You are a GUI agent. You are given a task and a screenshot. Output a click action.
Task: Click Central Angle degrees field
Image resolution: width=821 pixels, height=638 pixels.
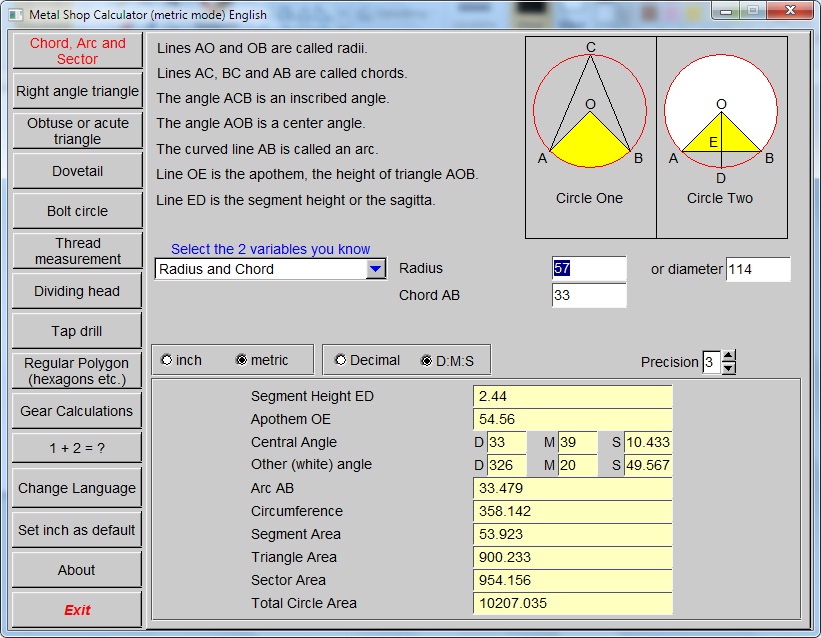point(506,442)
